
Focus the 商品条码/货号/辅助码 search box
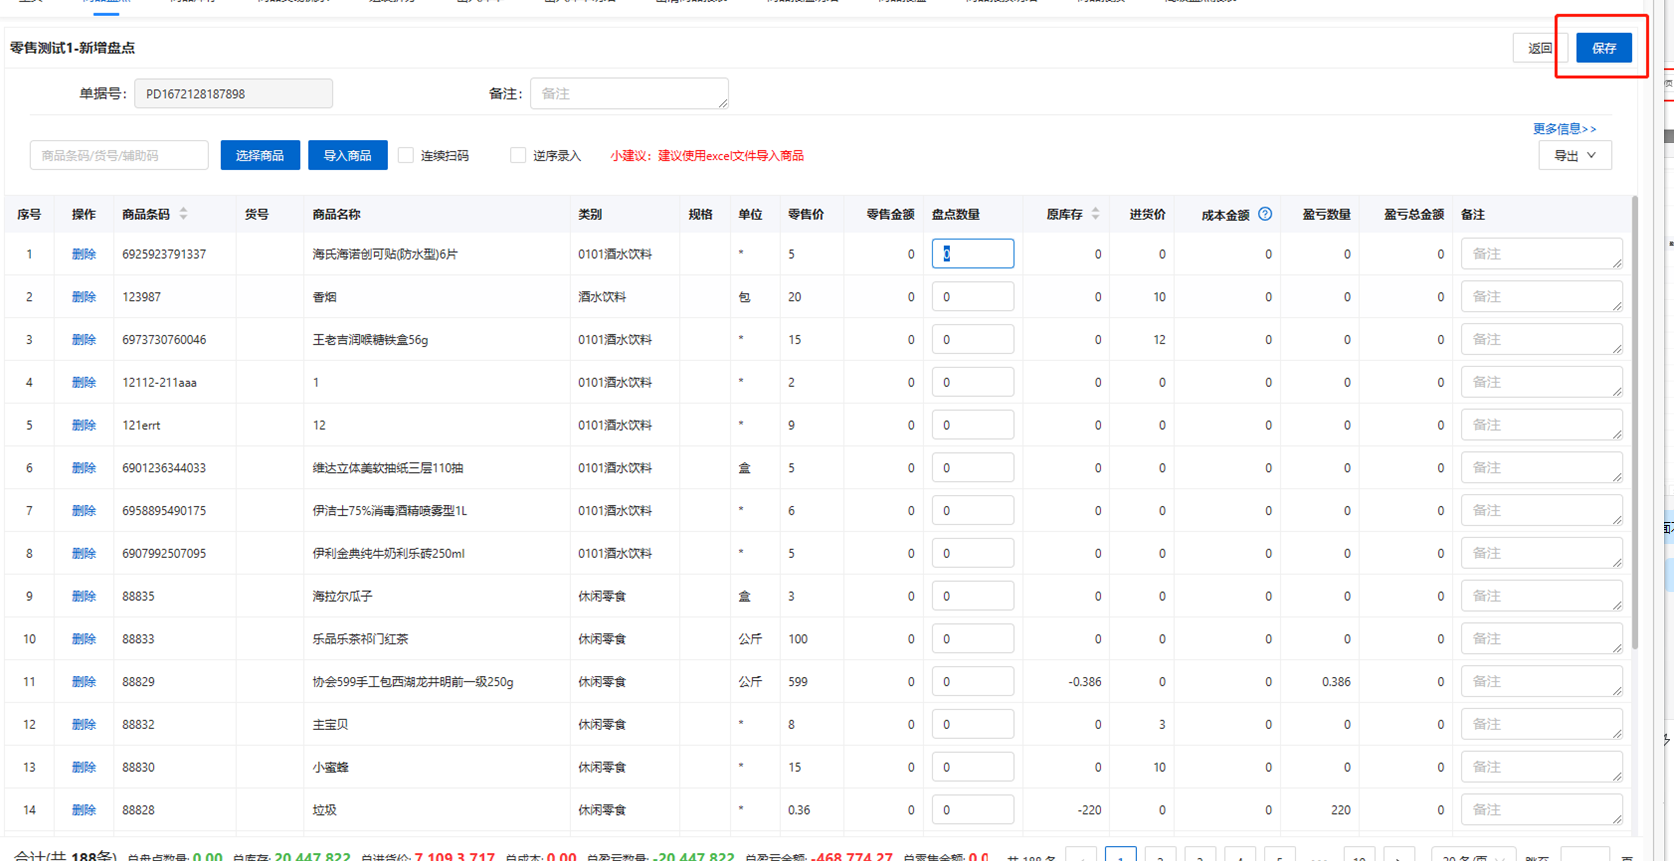tap(119, 155)
